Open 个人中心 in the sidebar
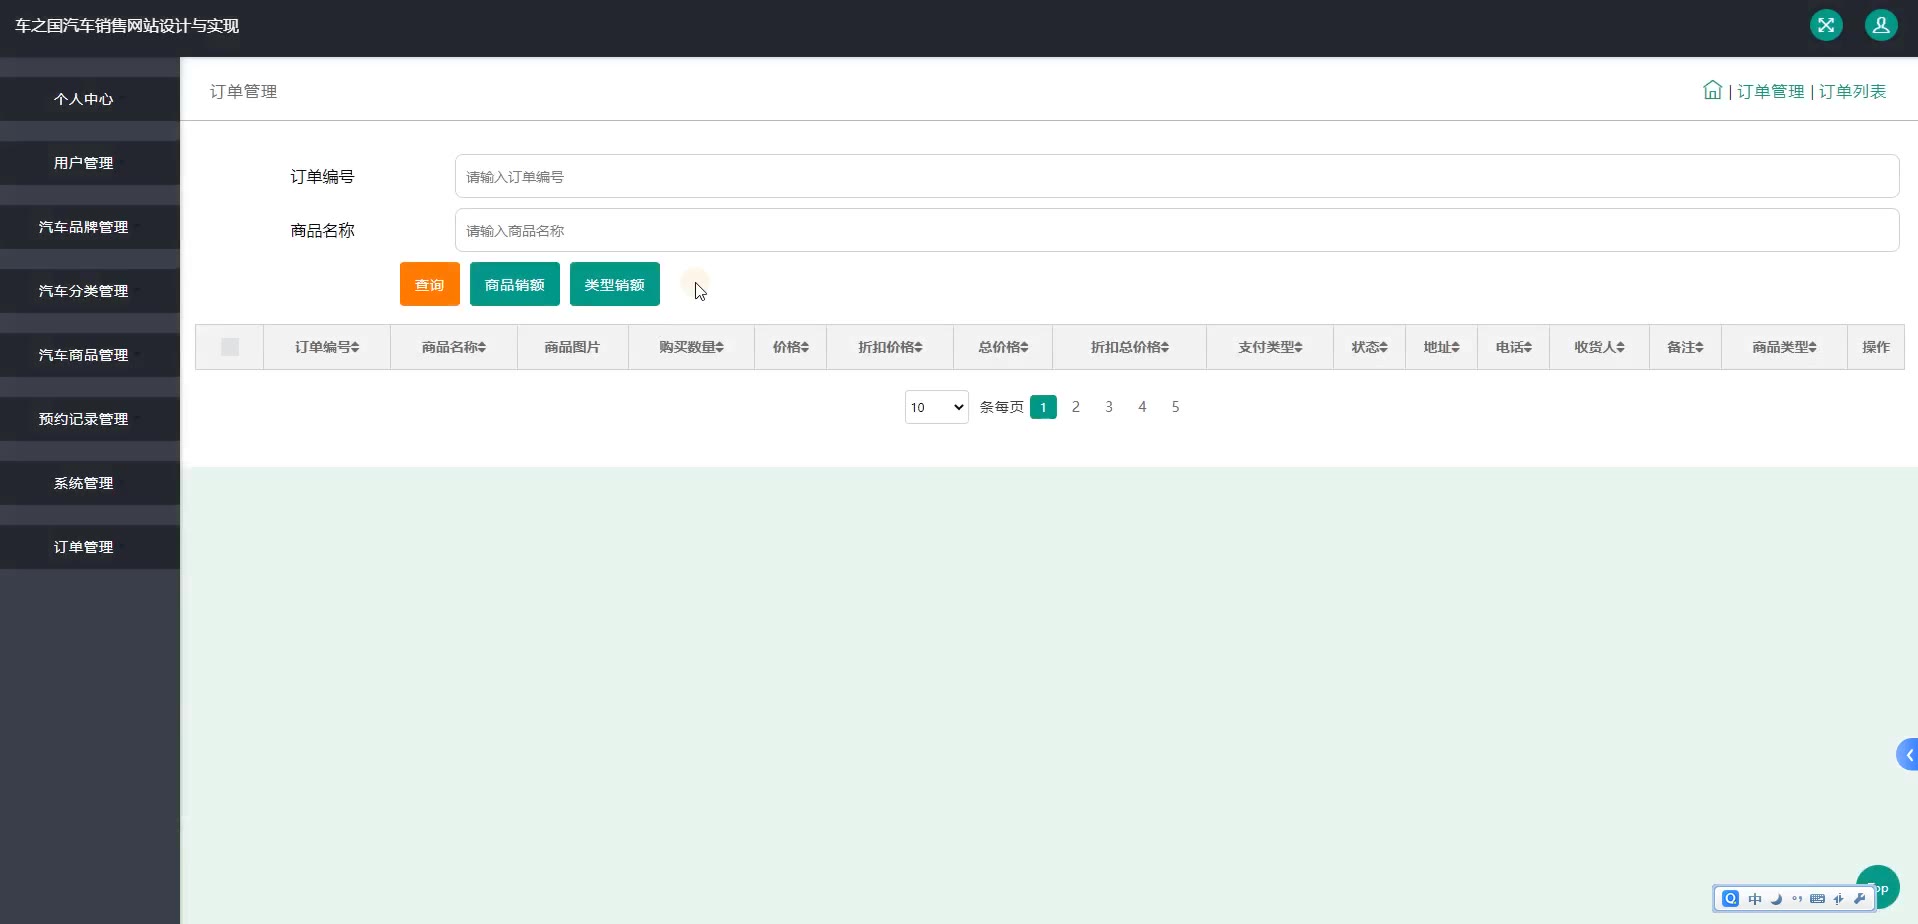This screenshot has height=924, width=1918. pos(90,99)
